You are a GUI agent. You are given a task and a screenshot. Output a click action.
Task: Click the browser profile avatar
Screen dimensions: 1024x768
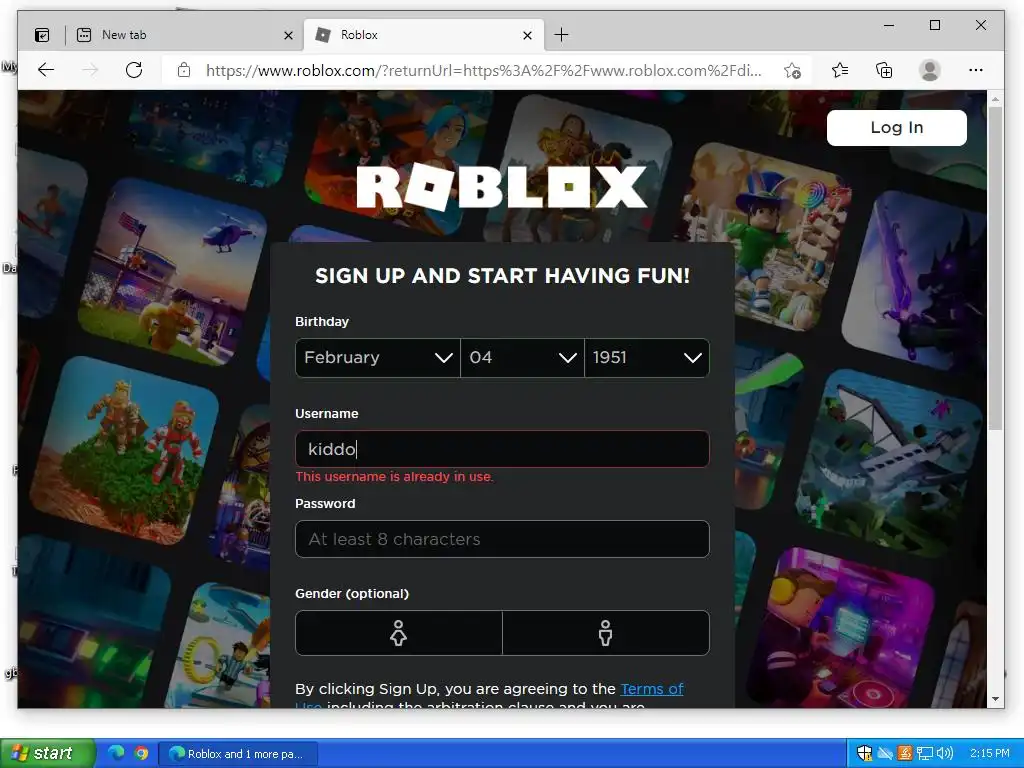pos(929,70)
